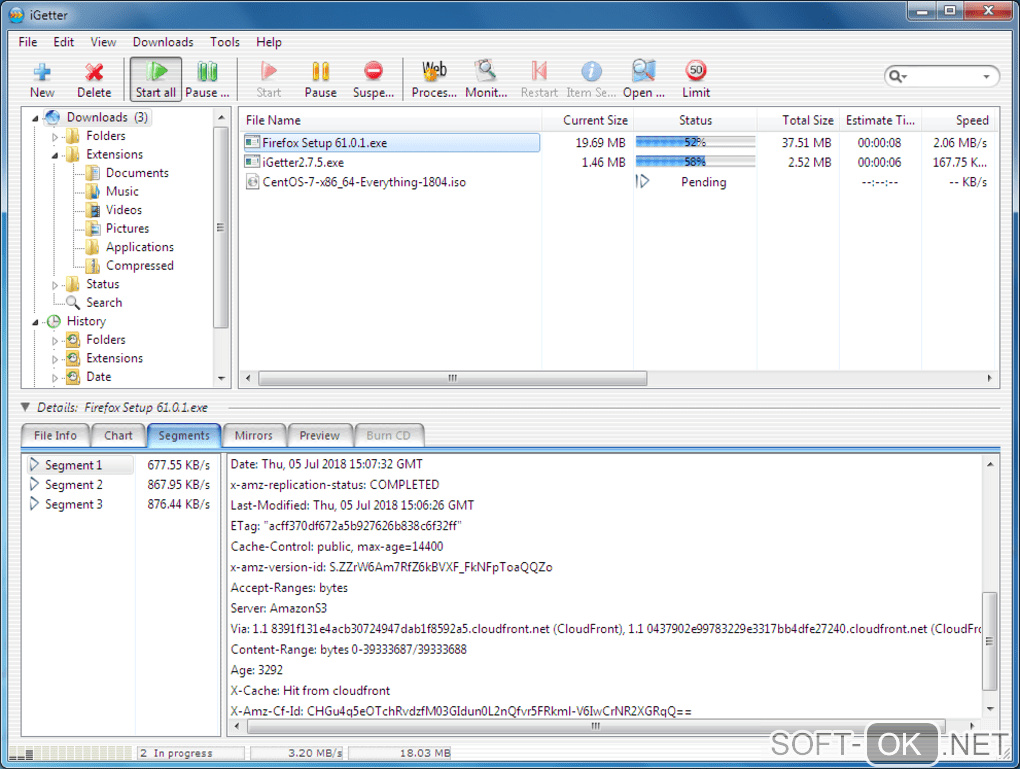Click the In progress status bar entry
This screenshot has height=769, width=1020.
[x=191, y=753]
